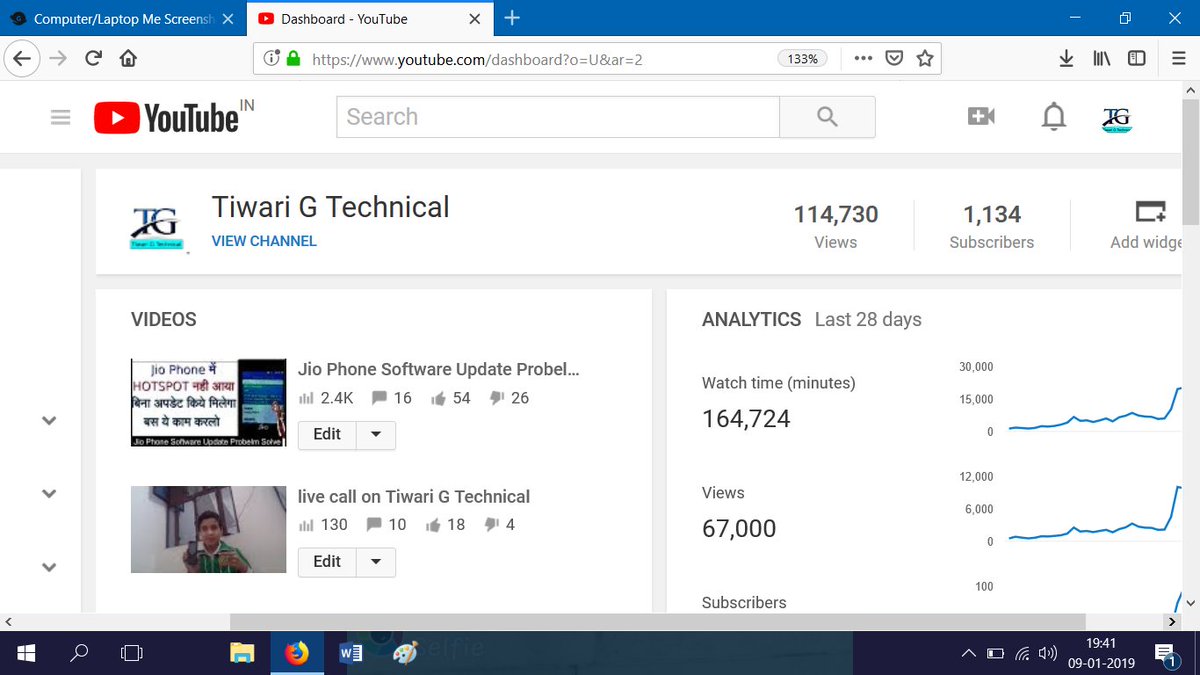Expand the first left sidebar chevron
1200x675 pixels.
[x=47, y=421]
